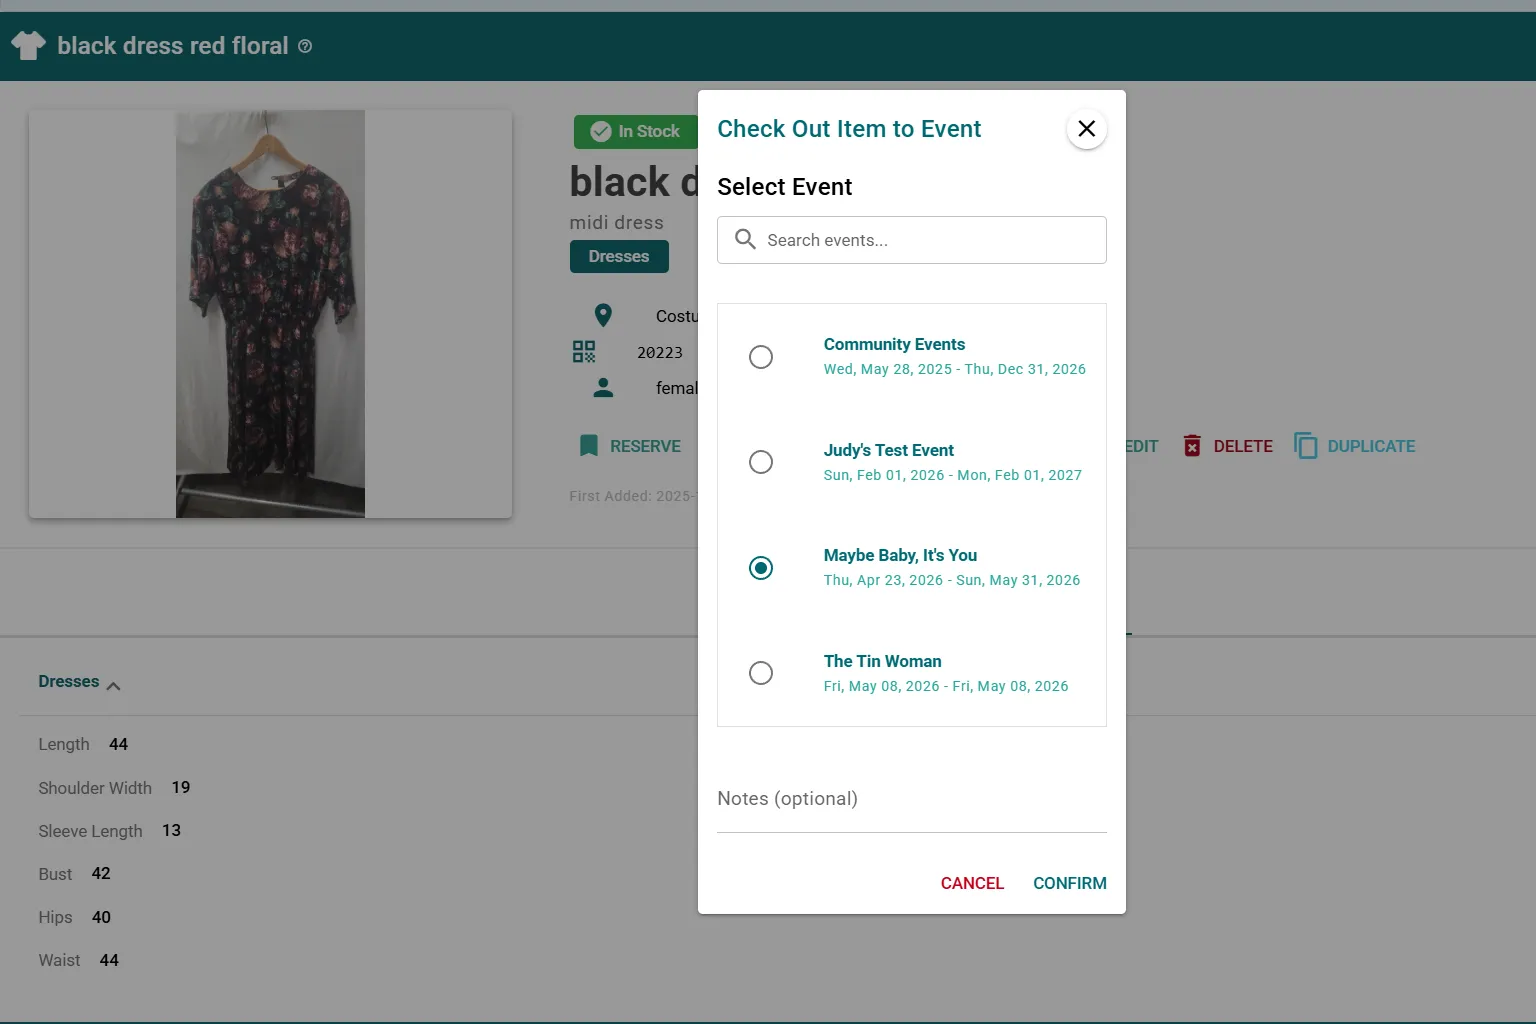This screenshot has width=1536, height=1024.
Task: Select the Community Events radio button
Action: click(761, 357)
